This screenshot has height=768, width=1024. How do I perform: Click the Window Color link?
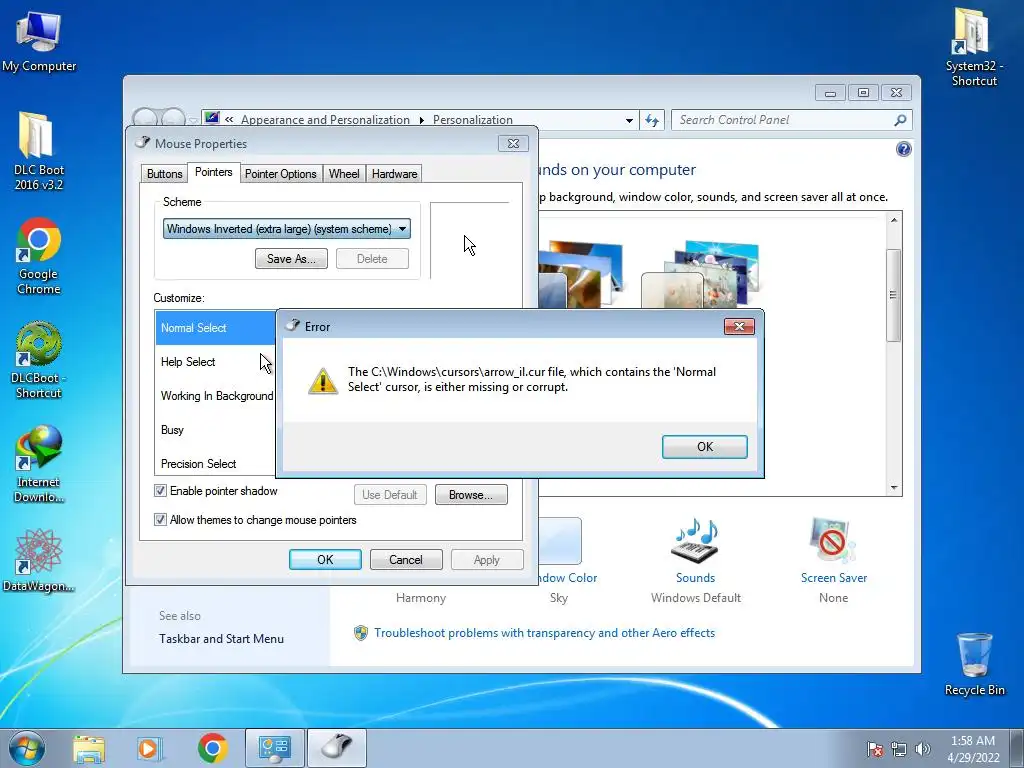(568, 578)
